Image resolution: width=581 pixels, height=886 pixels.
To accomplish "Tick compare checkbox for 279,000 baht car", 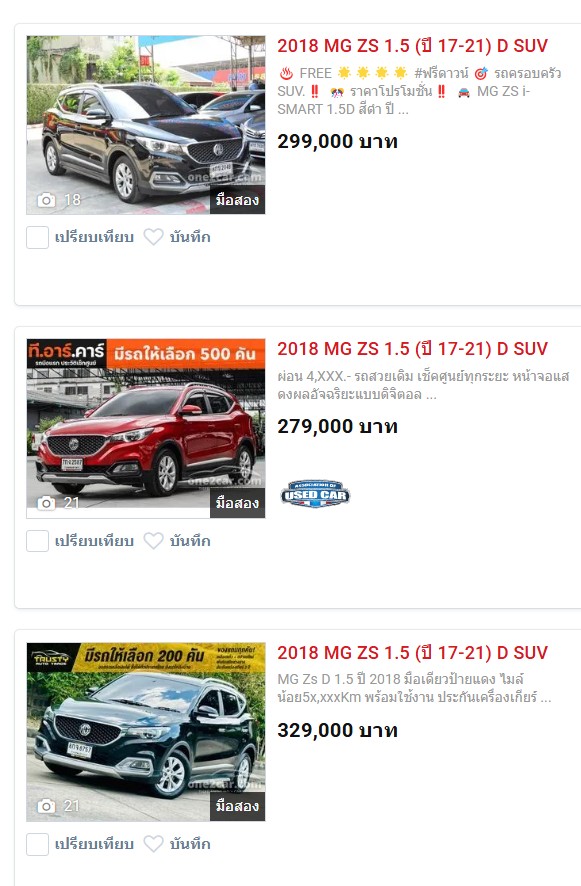I will pyautogui.click(x=37, y=541).
